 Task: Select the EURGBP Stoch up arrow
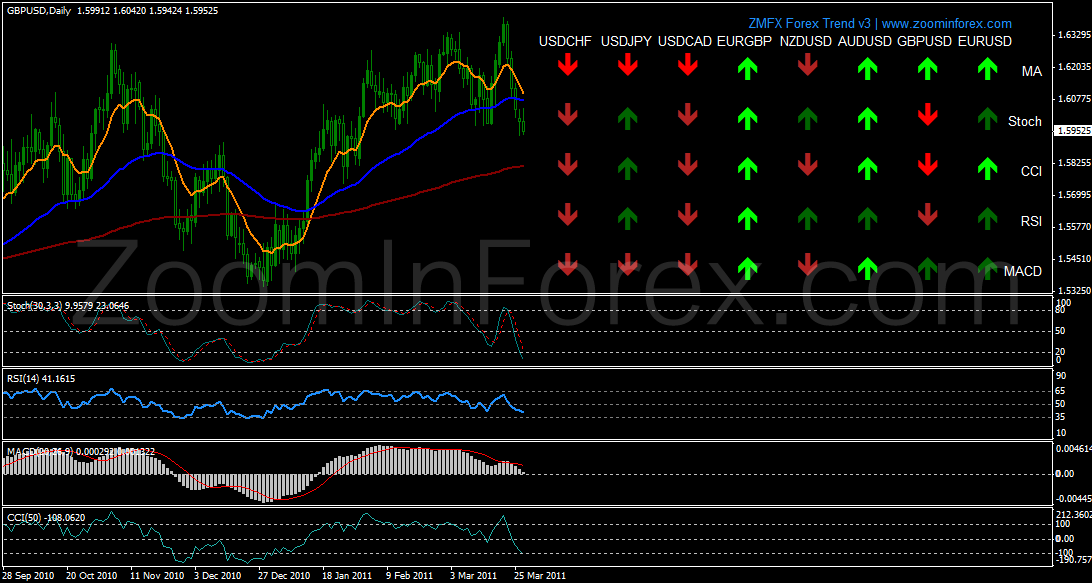point(747,118)
